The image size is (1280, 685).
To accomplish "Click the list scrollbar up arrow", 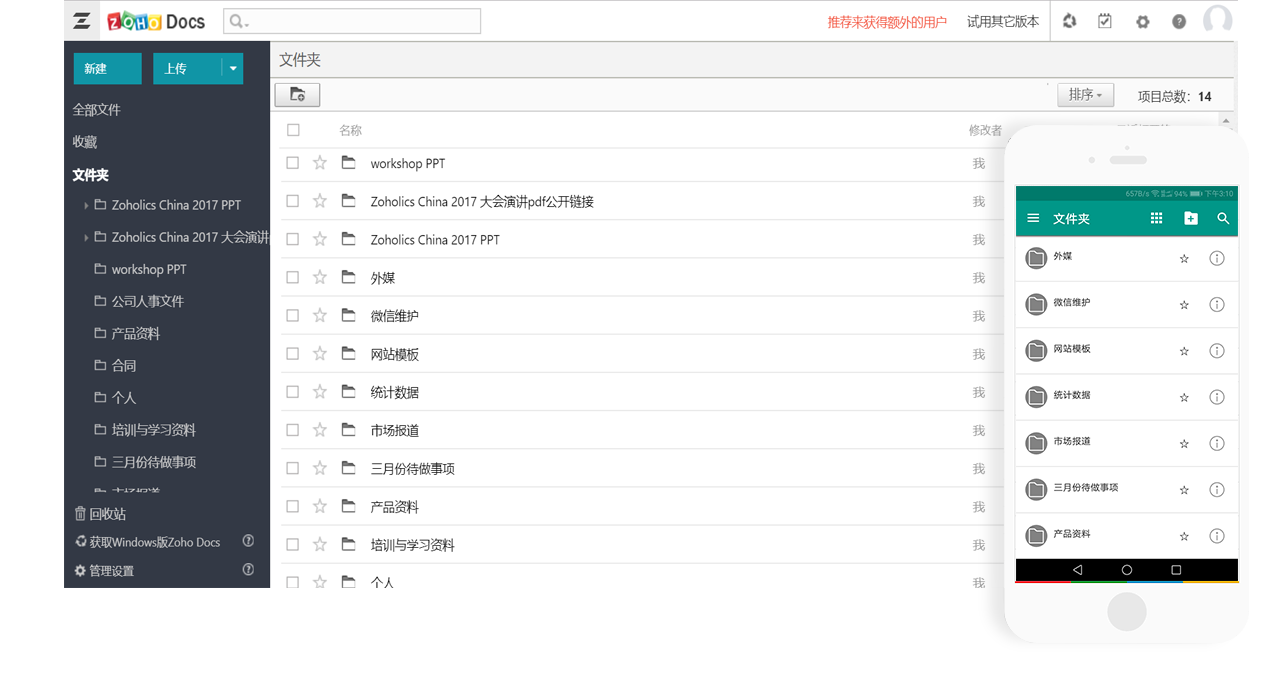I will coord(1227,121).
